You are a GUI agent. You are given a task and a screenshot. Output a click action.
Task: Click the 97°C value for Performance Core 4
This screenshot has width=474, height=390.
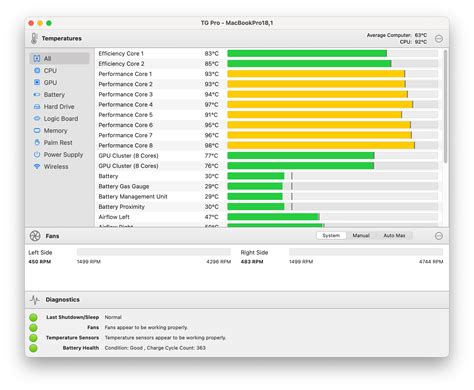click(212, 105)
